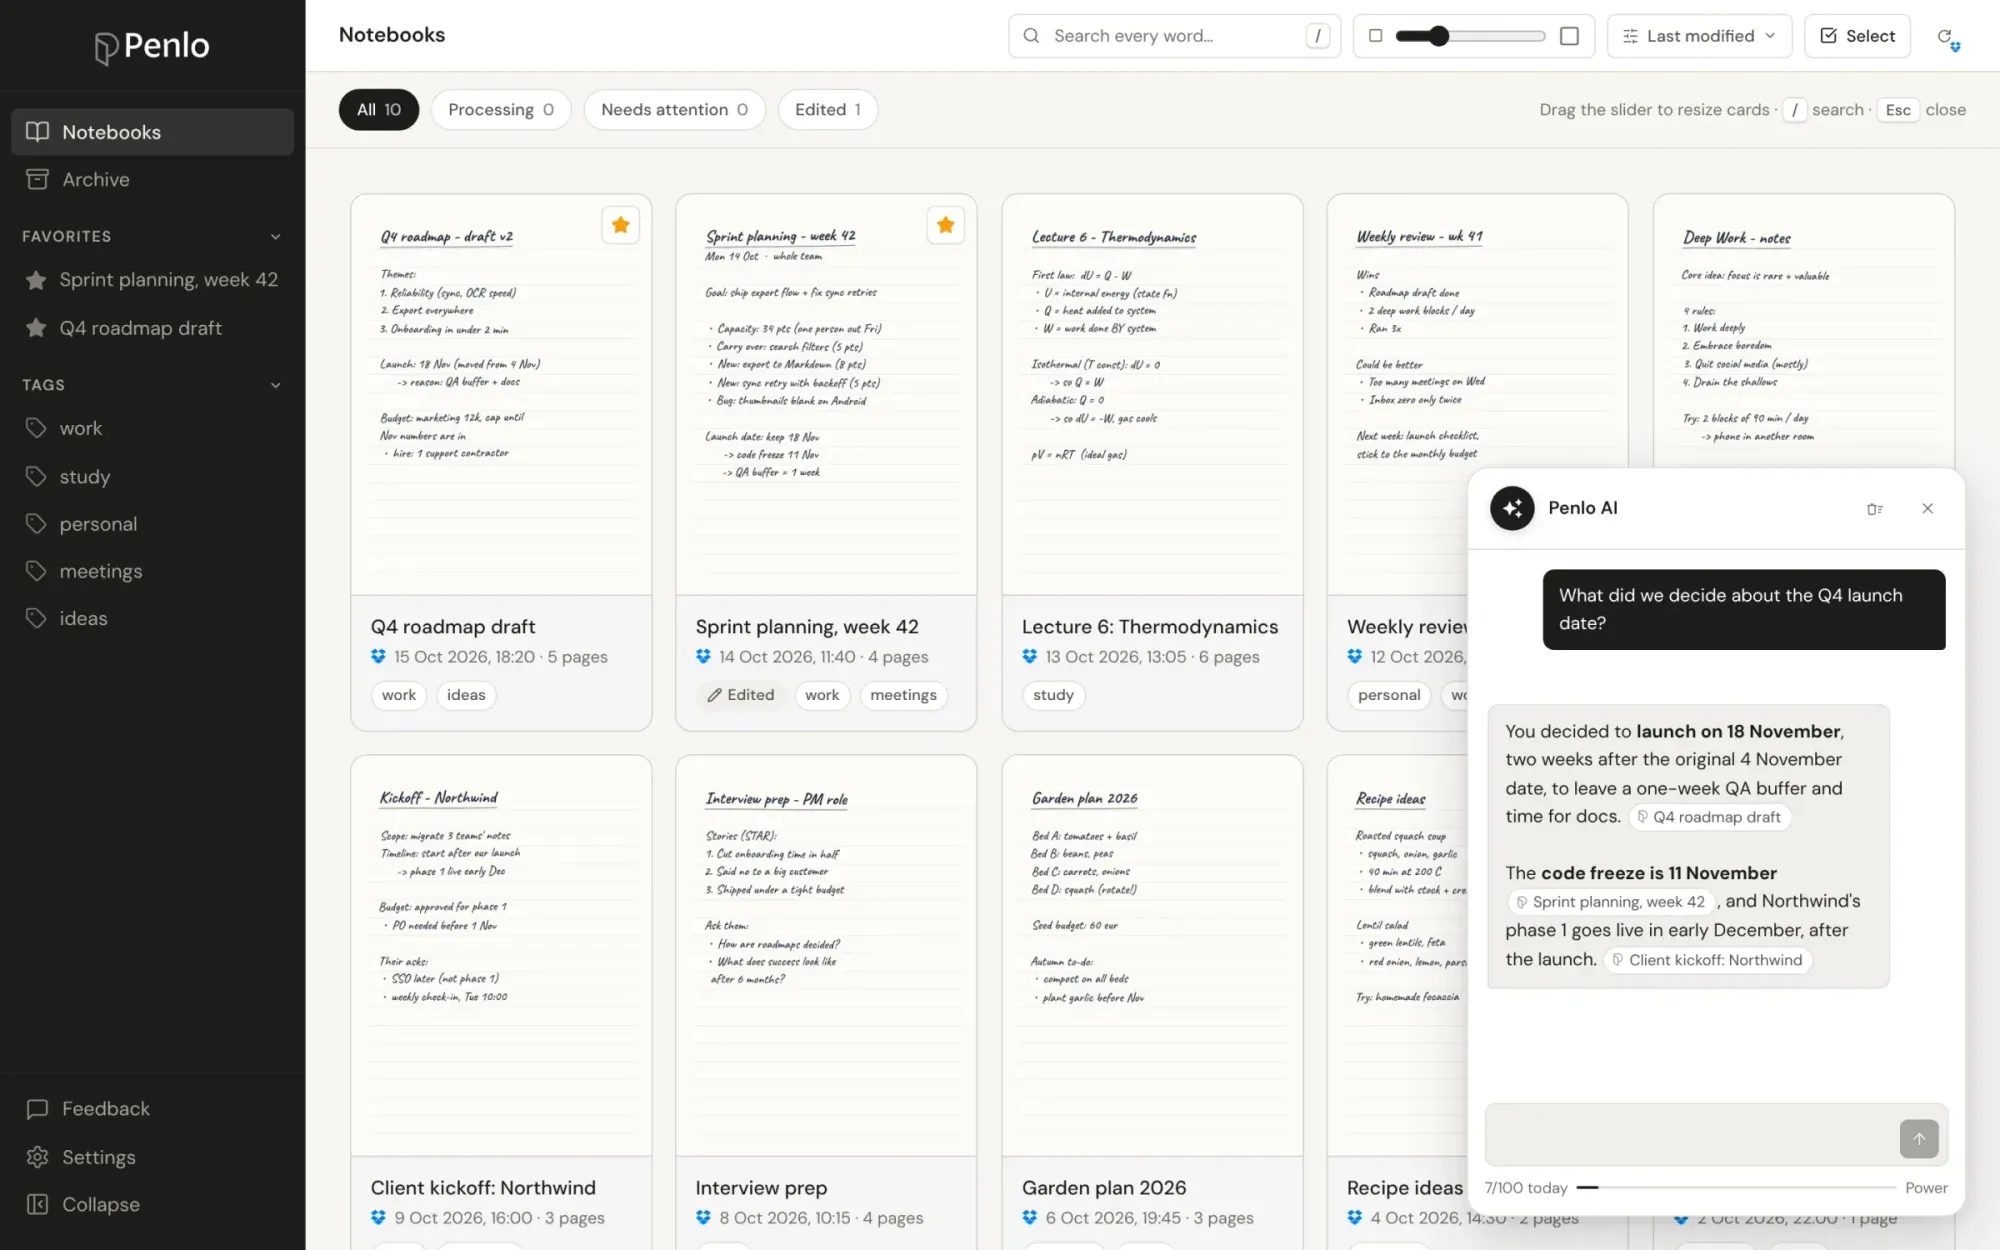Click the sync refresh icon
2000x1250 pixels.
click(x=1947, y=37)
